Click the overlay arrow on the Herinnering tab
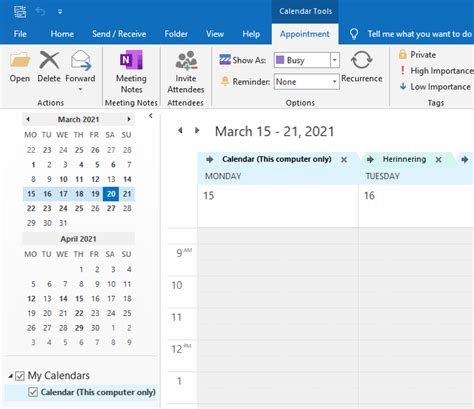Viewport: 474px width, 409px height. [x=370, y=159]
